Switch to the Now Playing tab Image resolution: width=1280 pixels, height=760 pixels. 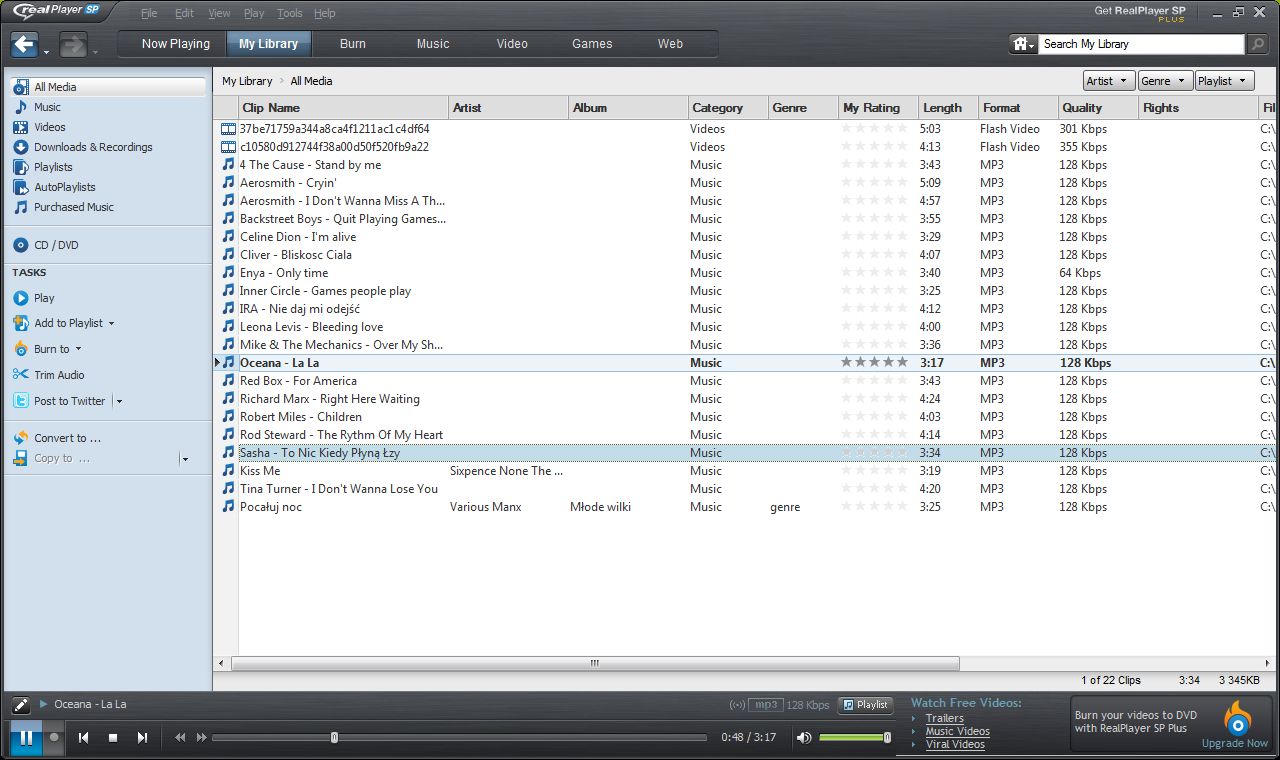point(176,44)
